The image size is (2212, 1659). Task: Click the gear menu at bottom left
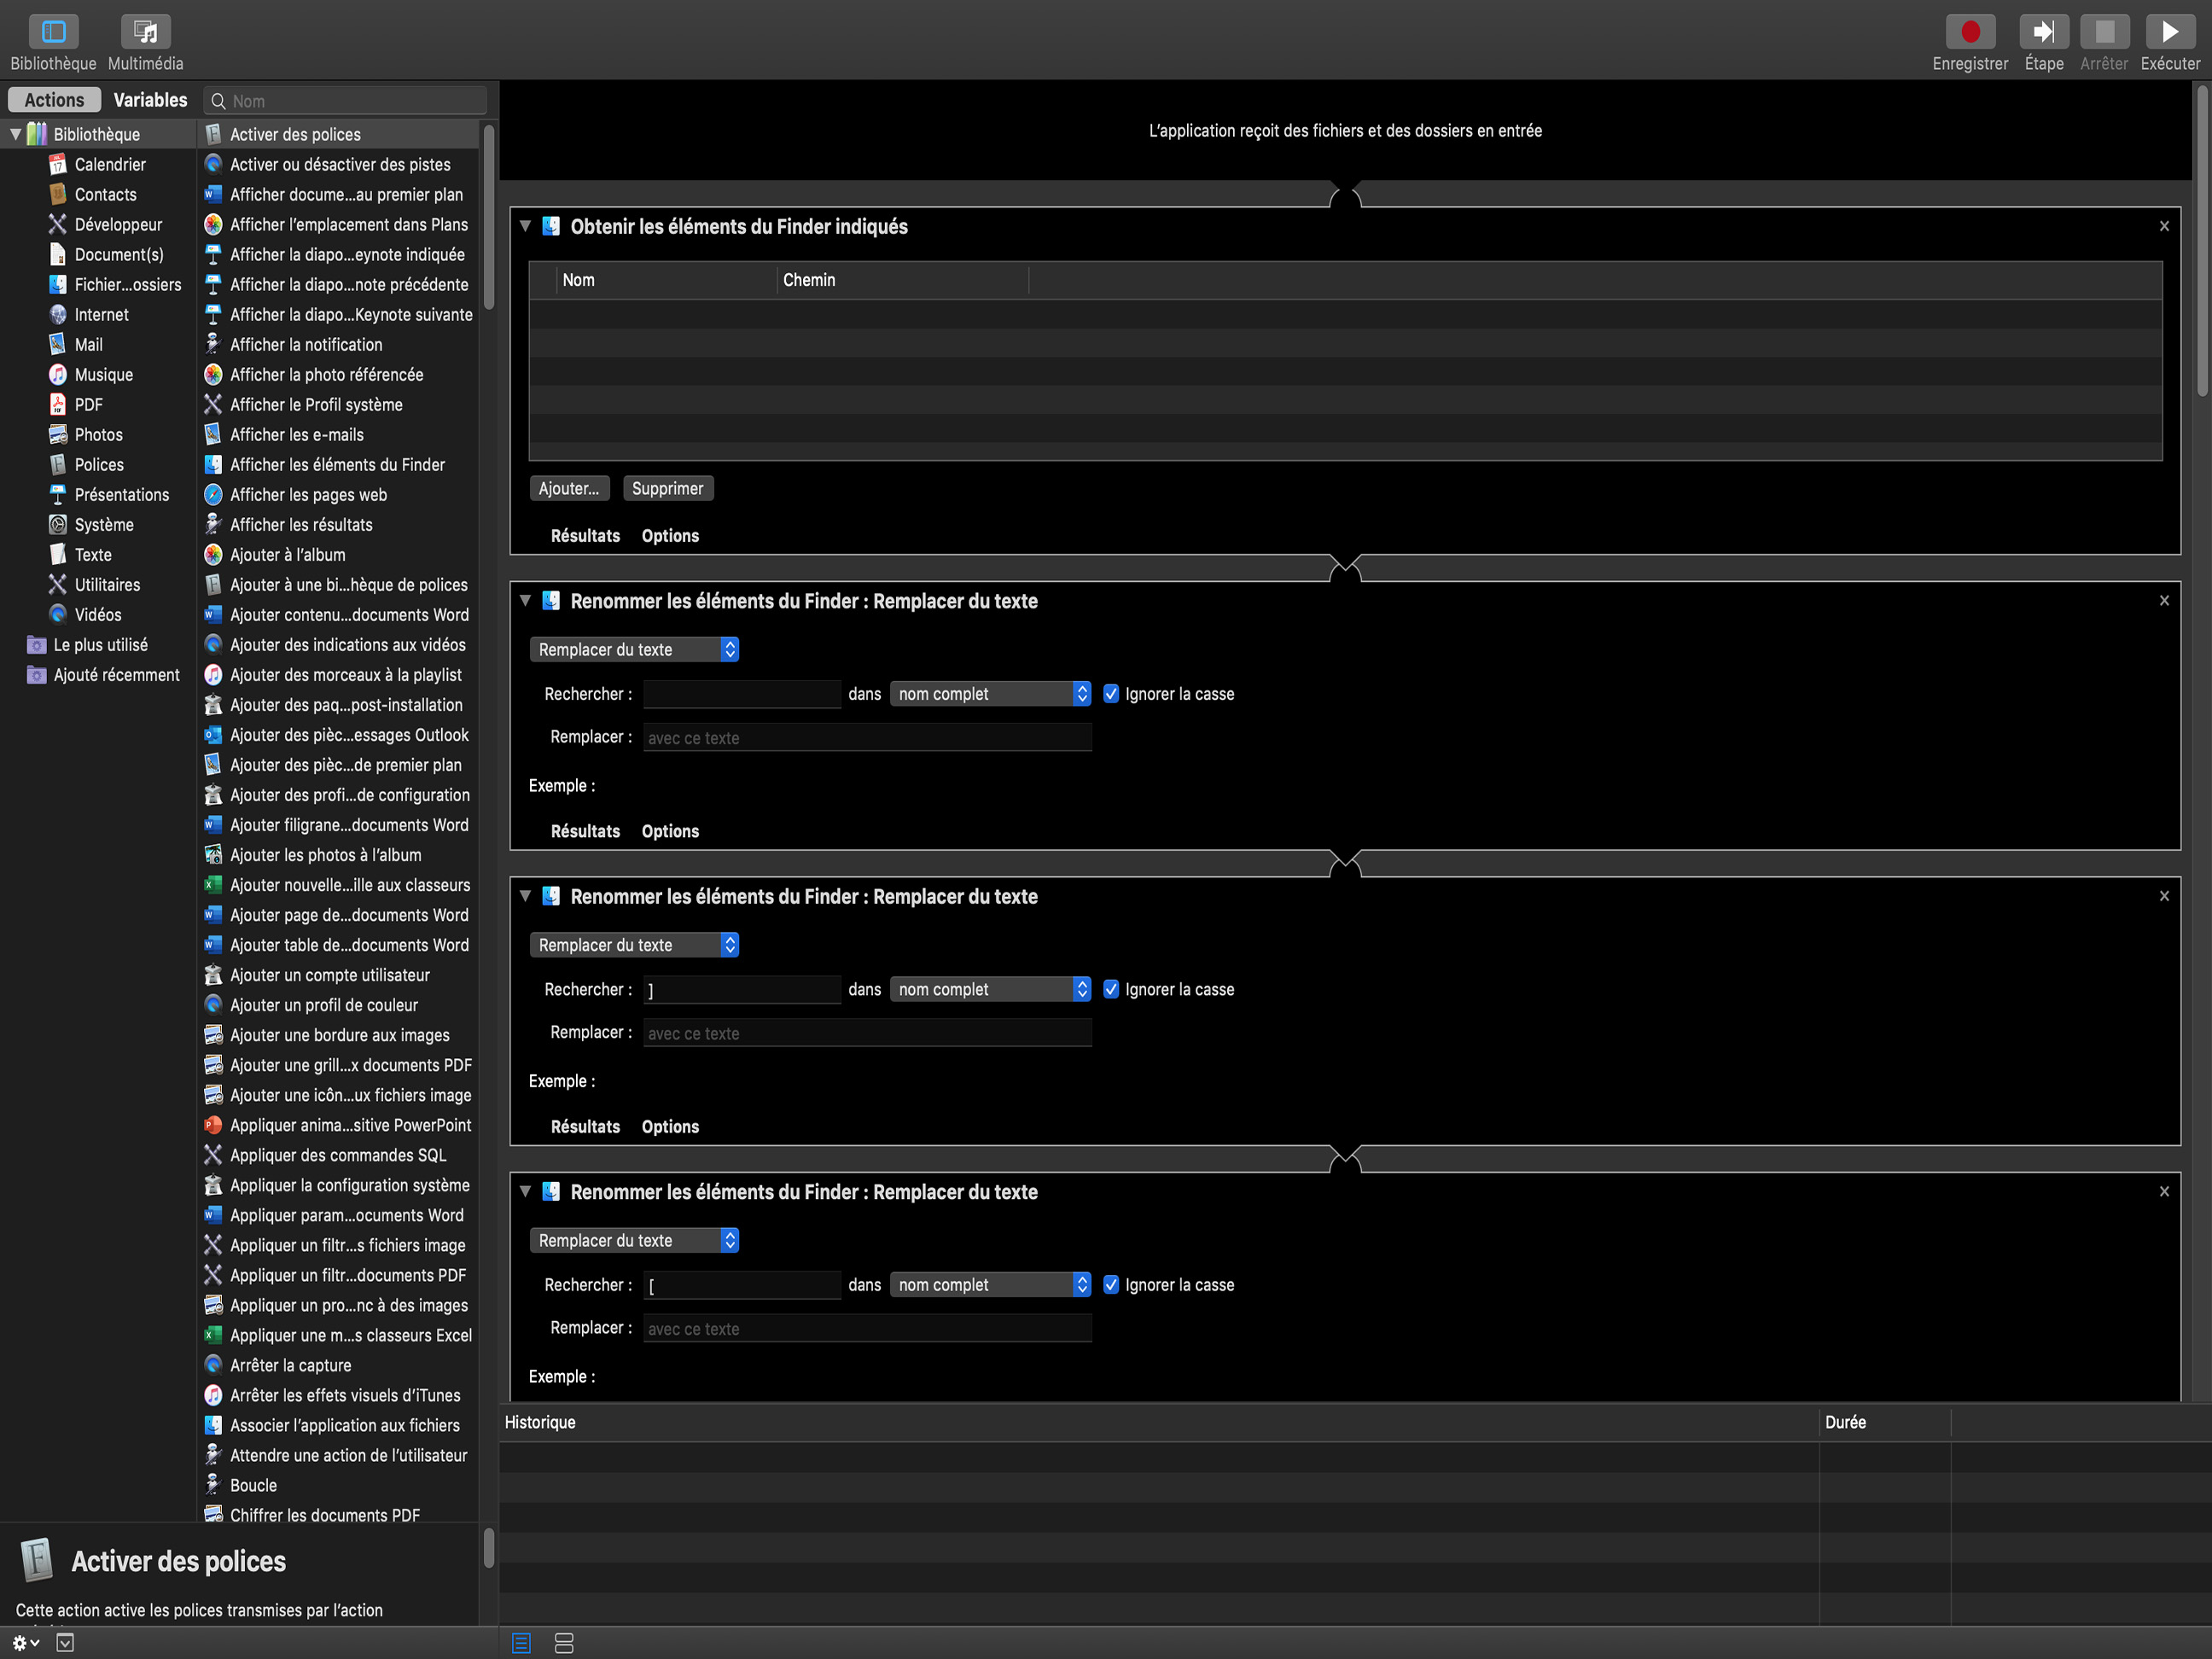pyautogui.click(x=24, y=1643)
